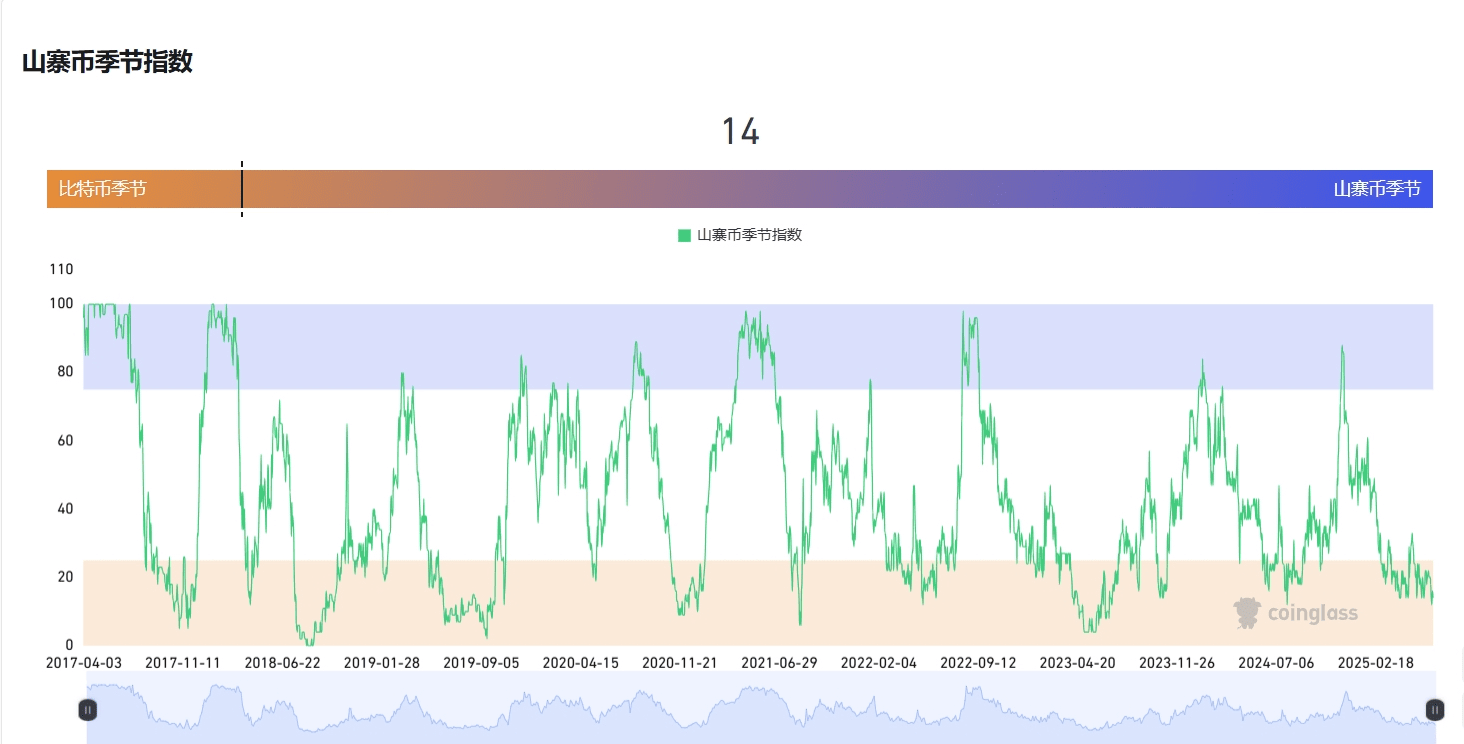The height and width of the screenshot is (744, 1464).
Task: Click the 2017-04-03 date label on the x-axis
Action: [x=84, y=663]
